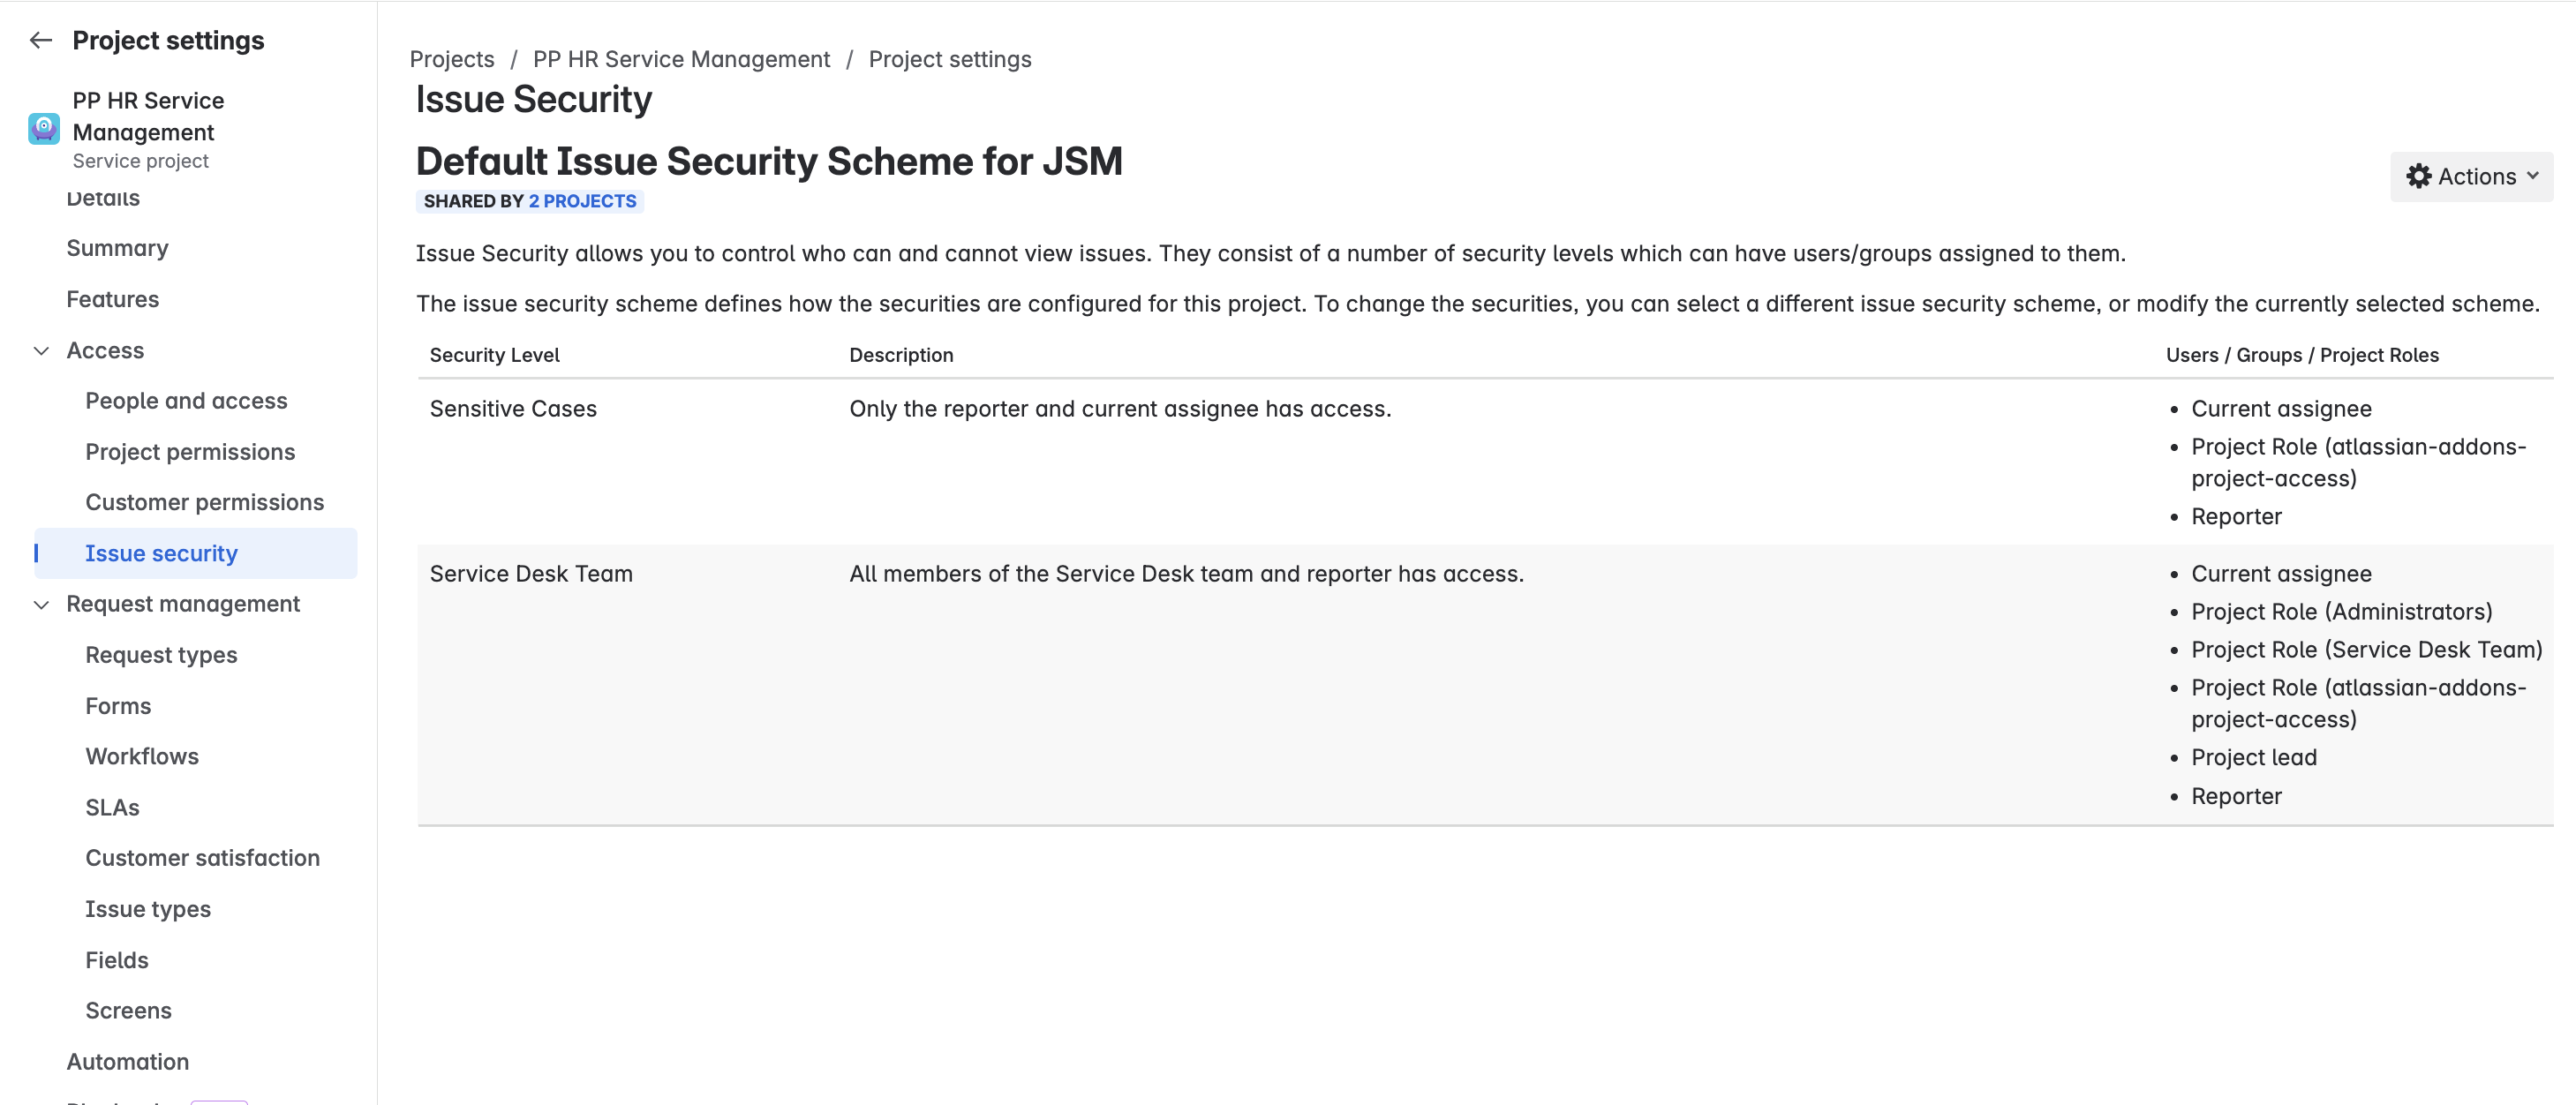The image size is (2576, 1105).
Task: Click Security Level column header
Action: coord(495,355)
